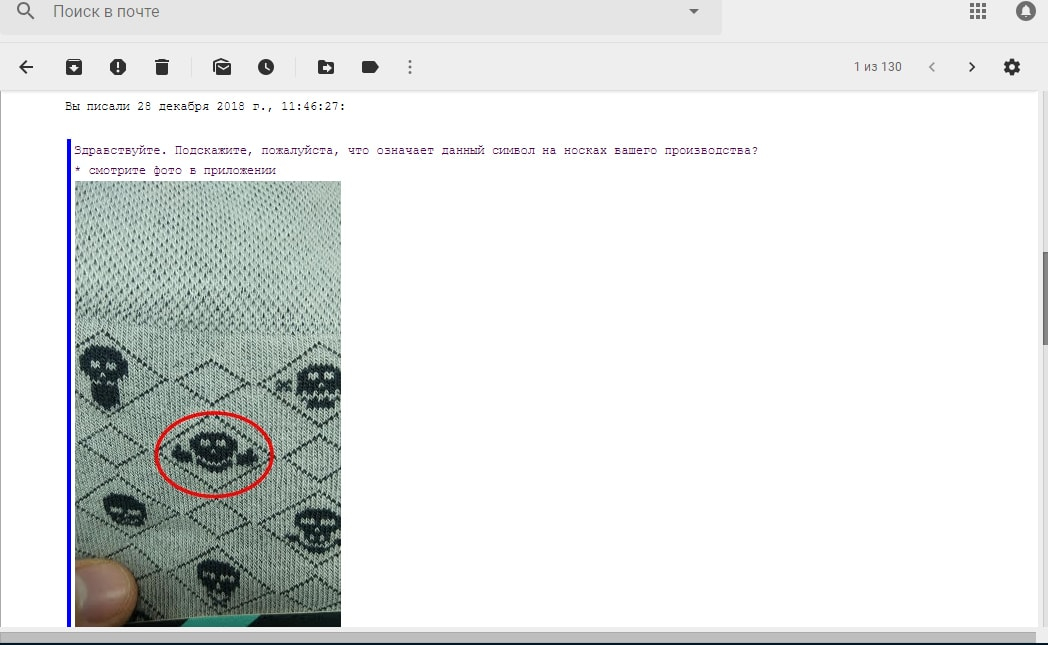Open the Google apps grid
1048x645 pixels.
tap(978, 11)
